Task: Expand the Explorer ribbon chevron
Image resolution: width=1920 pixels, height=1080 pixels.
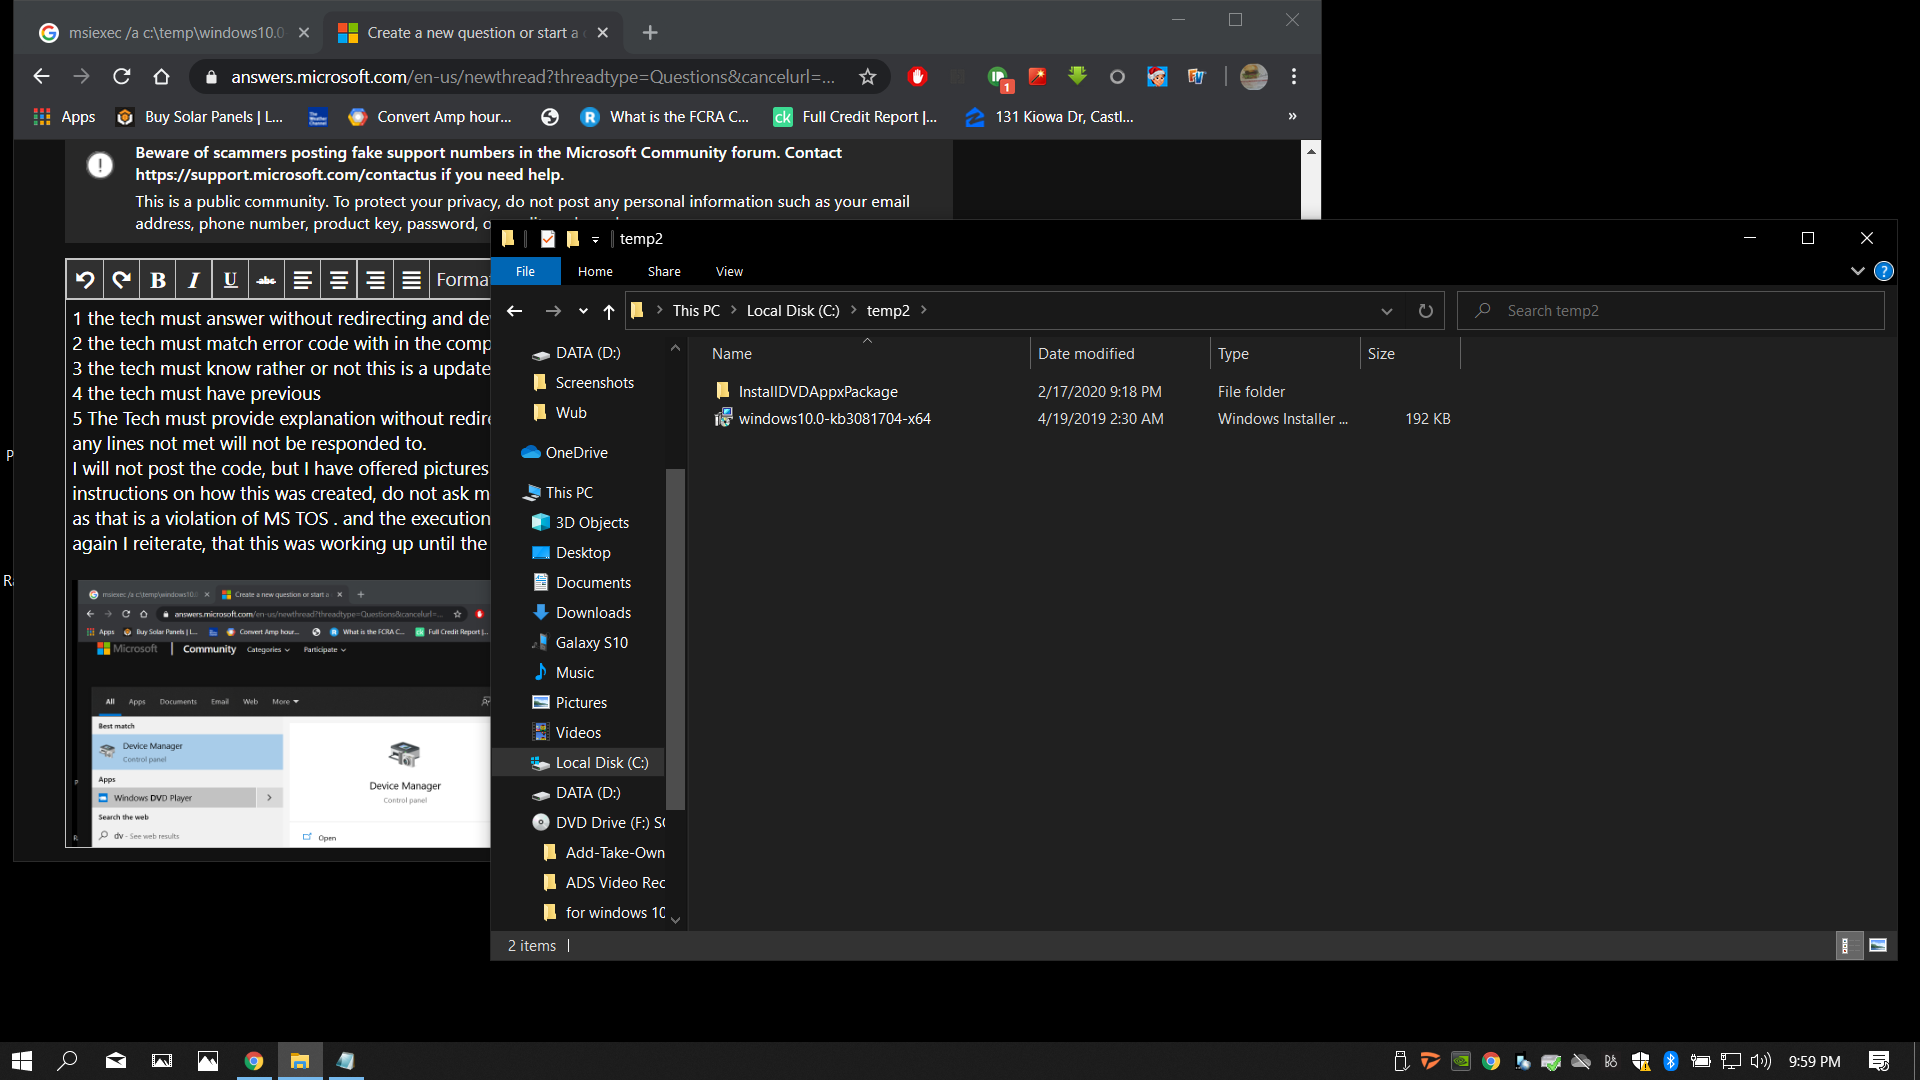Action: click(x=1857, y=271)
